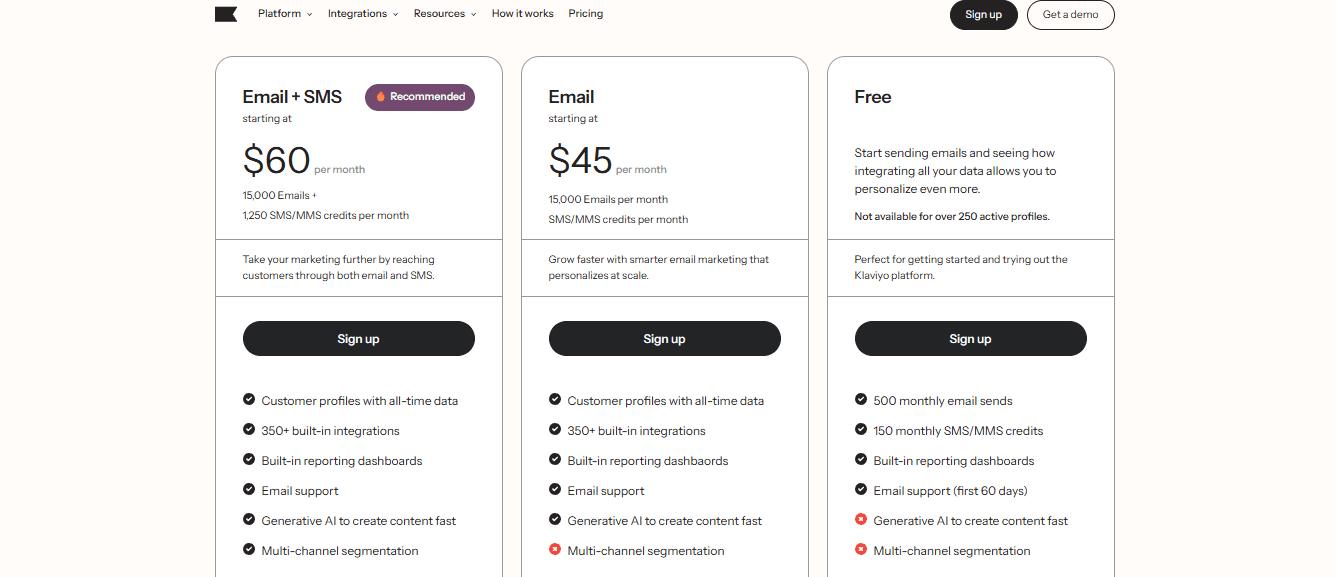Expand the Resources dropdown menu
This screenshot has height=577, width=1336.
coord(445,14)
